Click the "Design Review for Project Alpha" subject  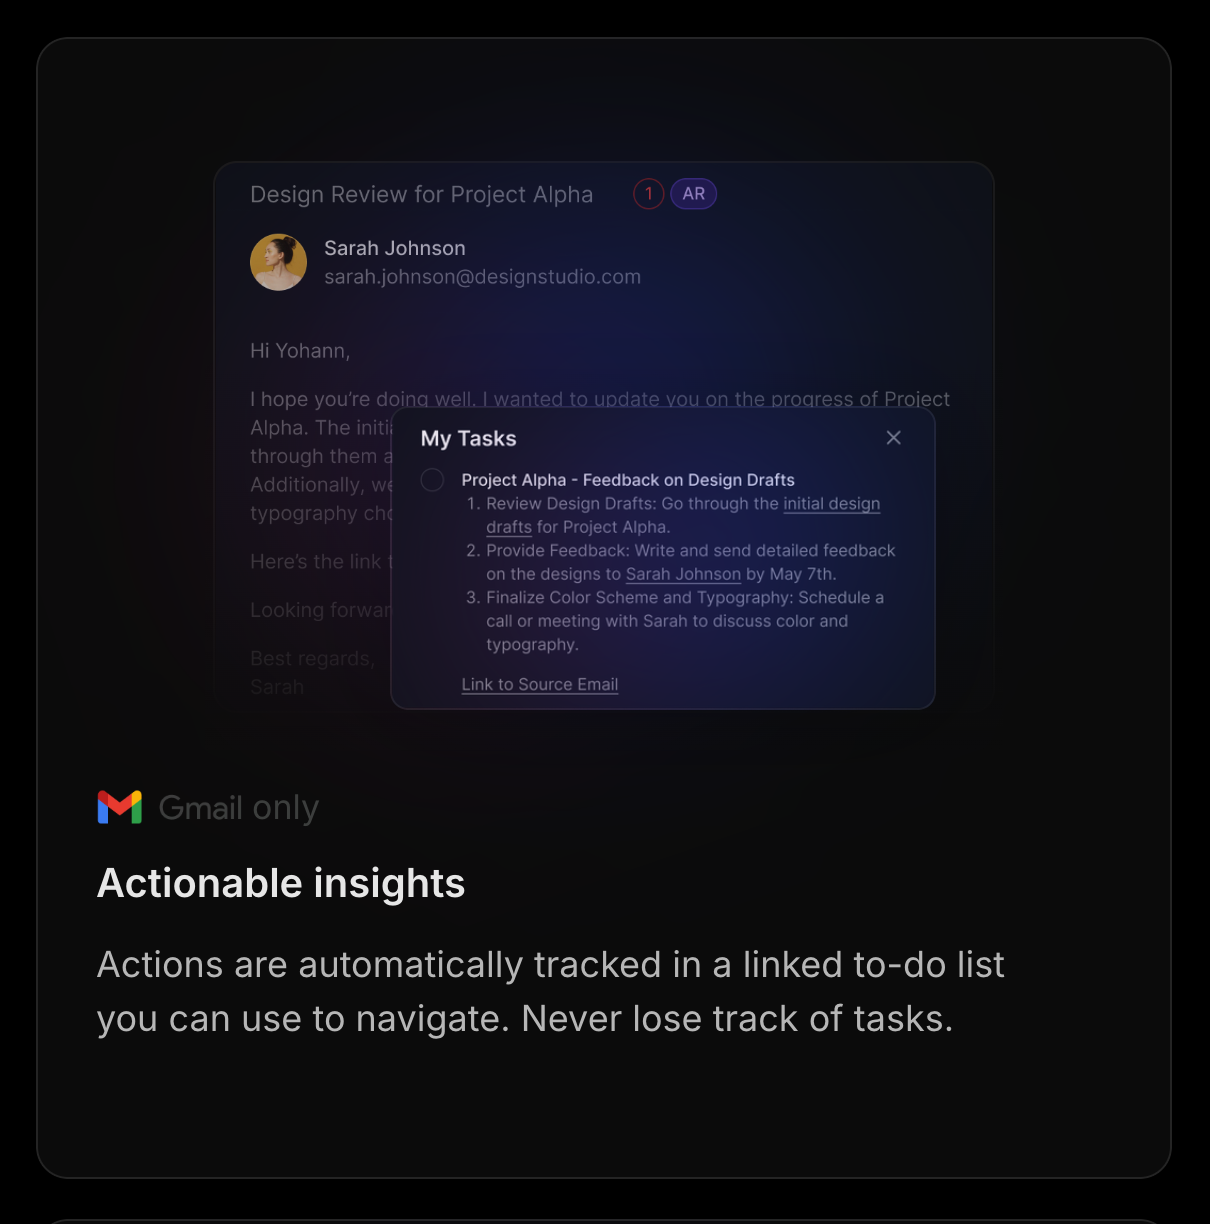[x=421, y=194]
